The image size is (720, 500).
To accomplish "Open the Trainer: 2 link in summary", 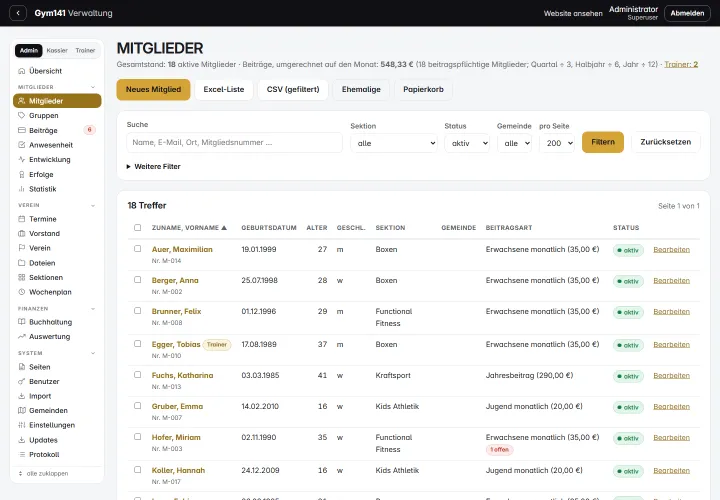I will (681, 64).
